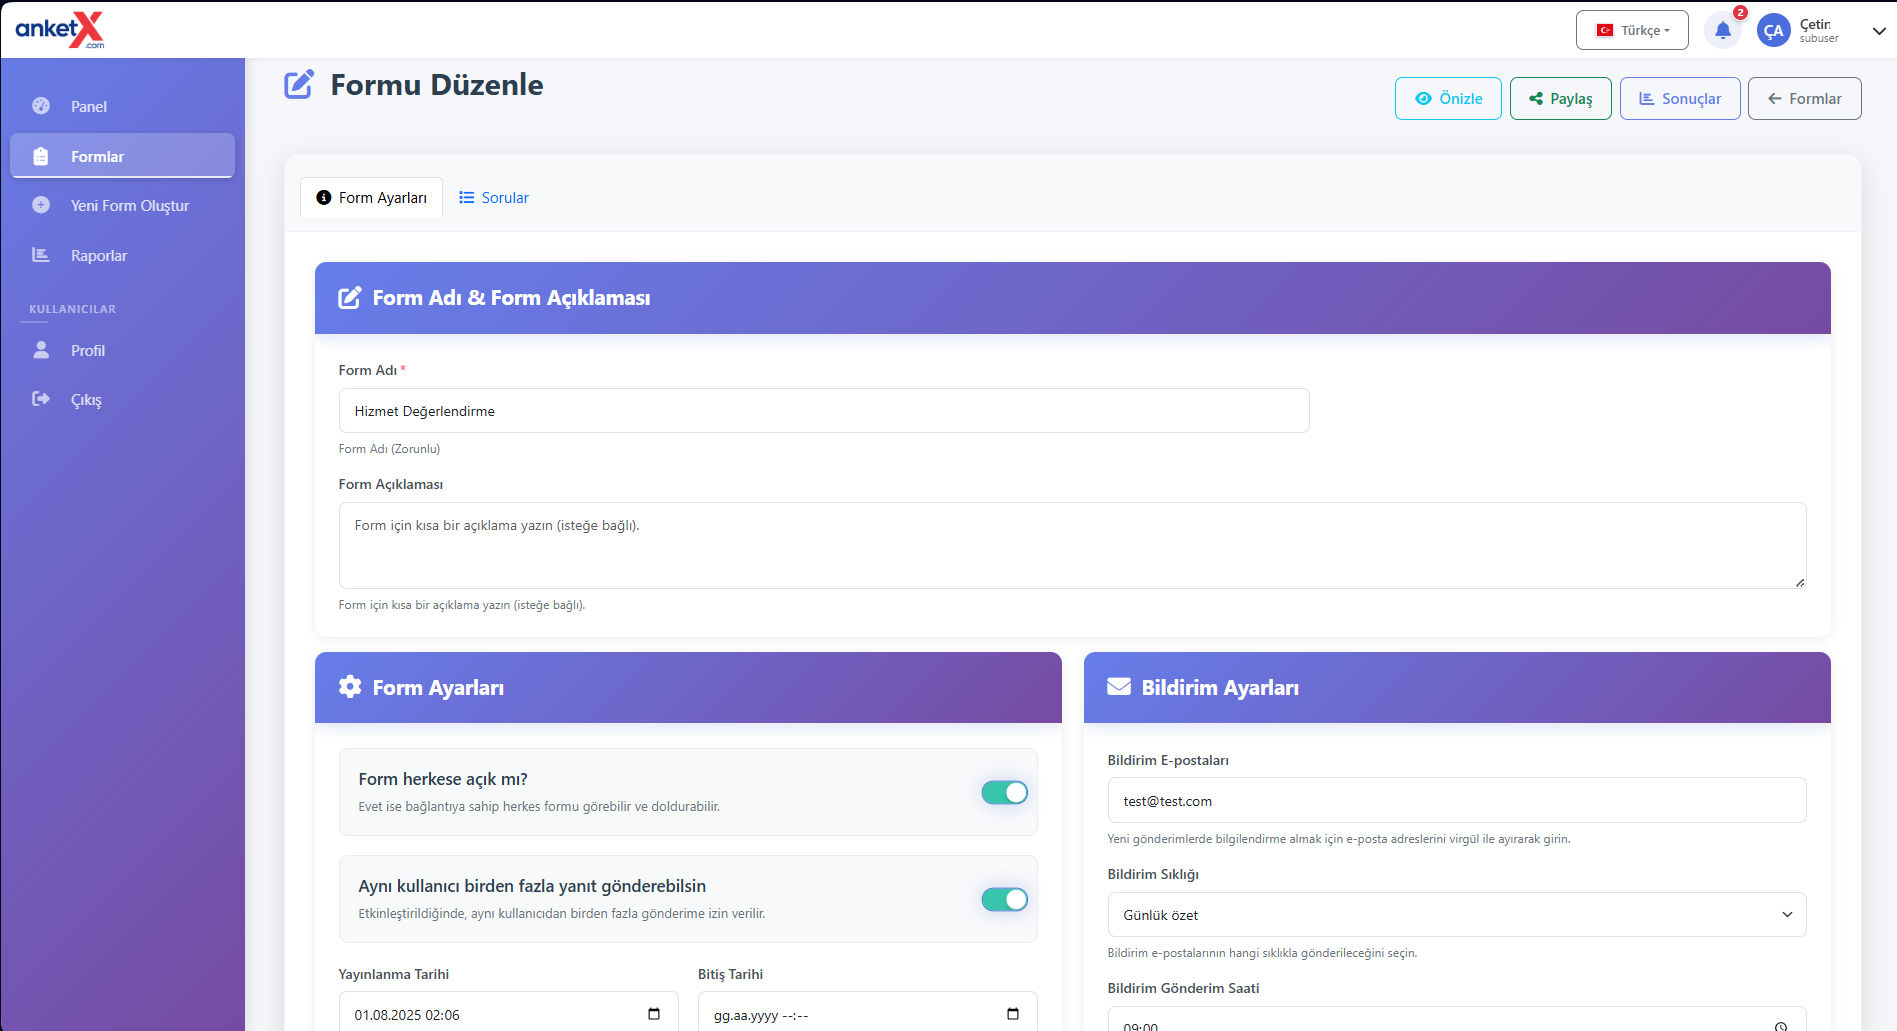Click the Paylaş share button
1897x1031 pixels.
[x=1559, y=98]
